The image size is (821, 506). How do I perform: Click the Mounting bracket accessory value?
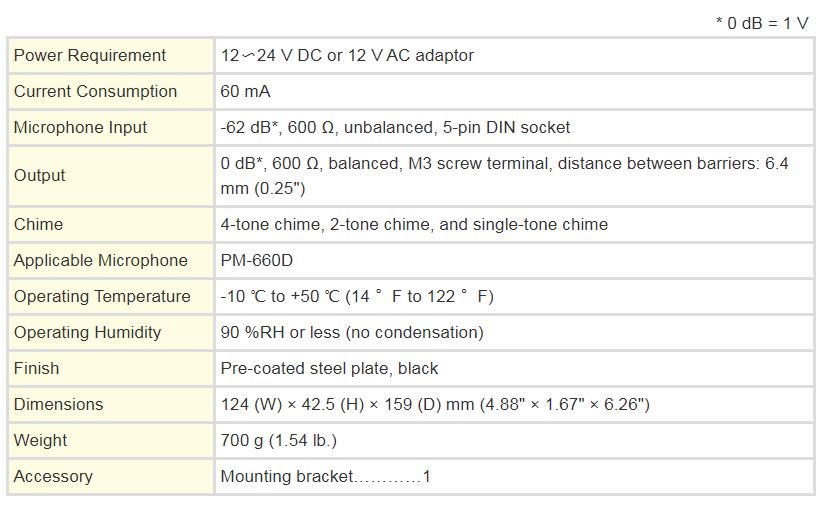click(325, 476)
